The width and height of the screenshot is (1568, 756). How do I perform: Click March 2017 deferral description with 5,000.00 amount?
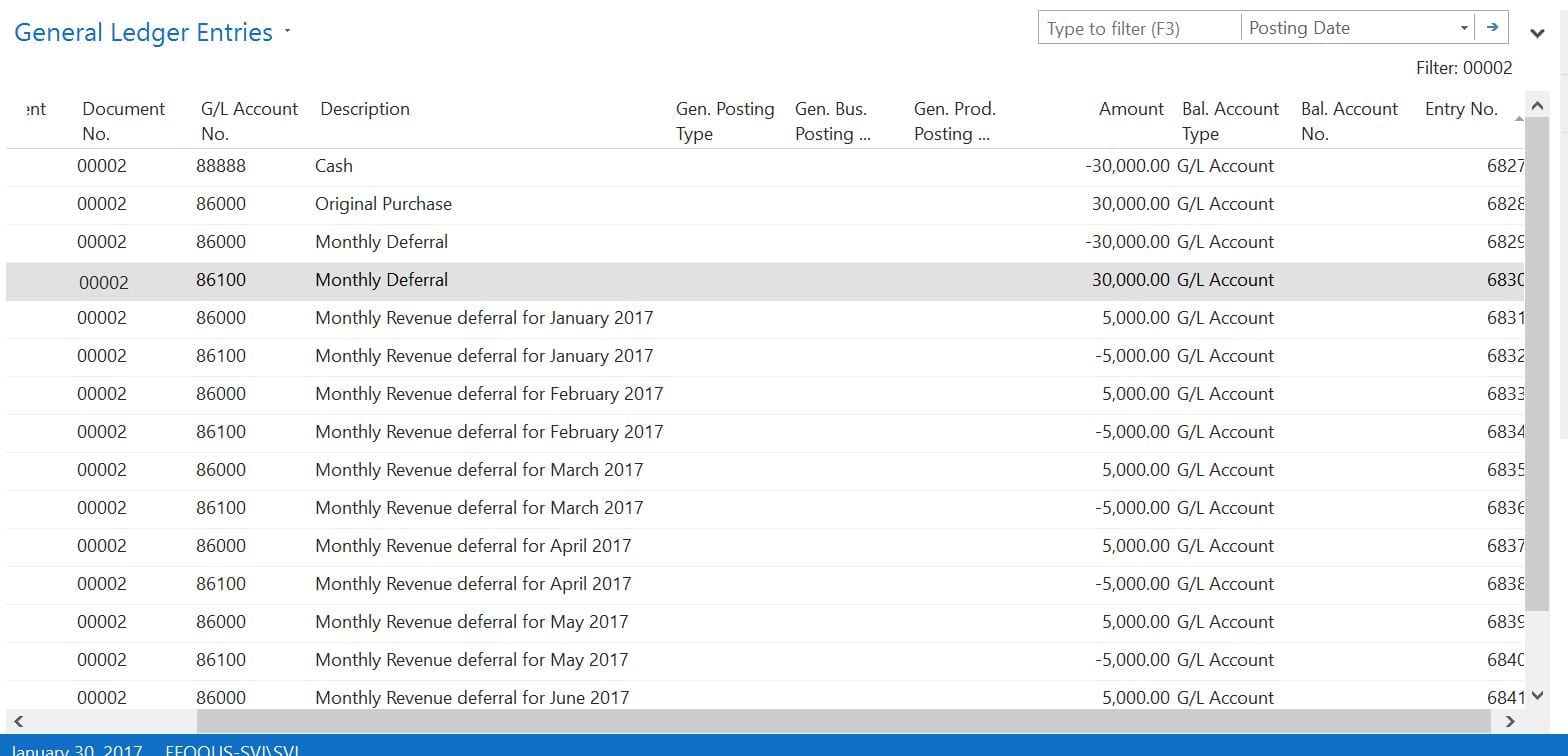pyautogui.click(x=479, y=470)
